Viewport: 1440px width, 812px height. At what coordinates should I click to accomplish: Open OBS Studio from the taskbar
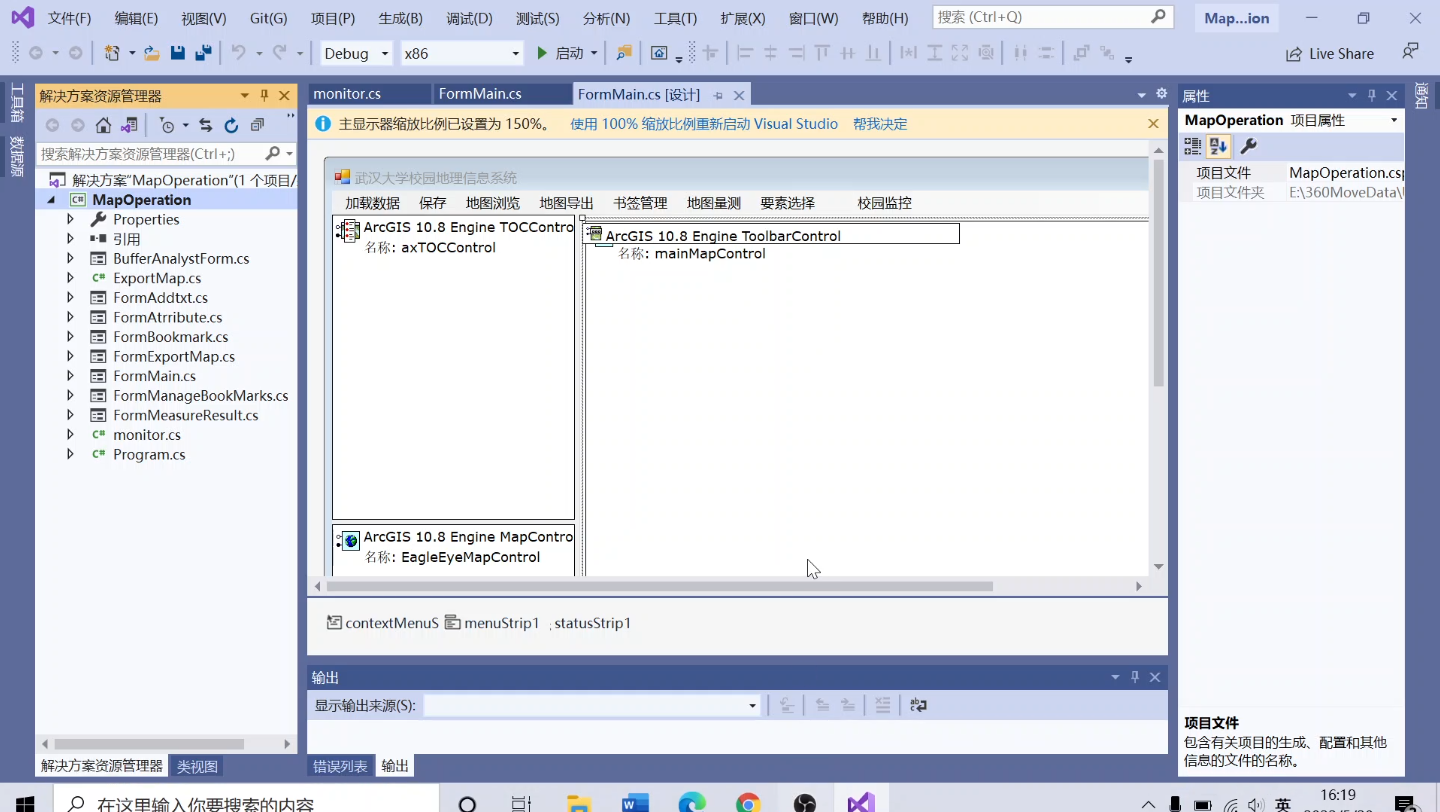click(804, 803)
